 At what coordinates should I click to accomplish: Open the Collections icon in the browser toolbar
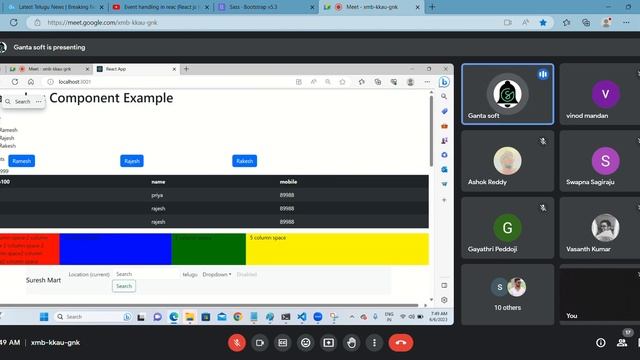click(586, 22)
